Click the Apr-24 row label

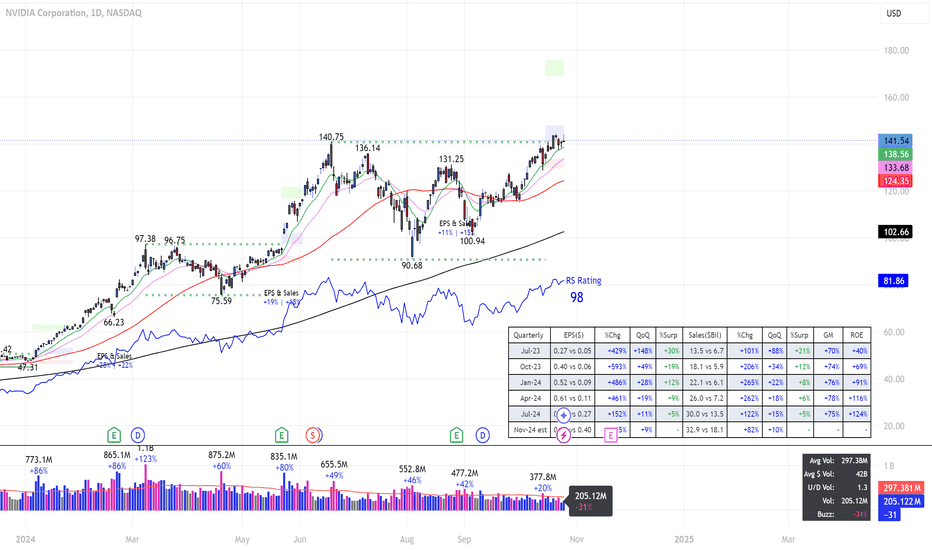[530, 398]
